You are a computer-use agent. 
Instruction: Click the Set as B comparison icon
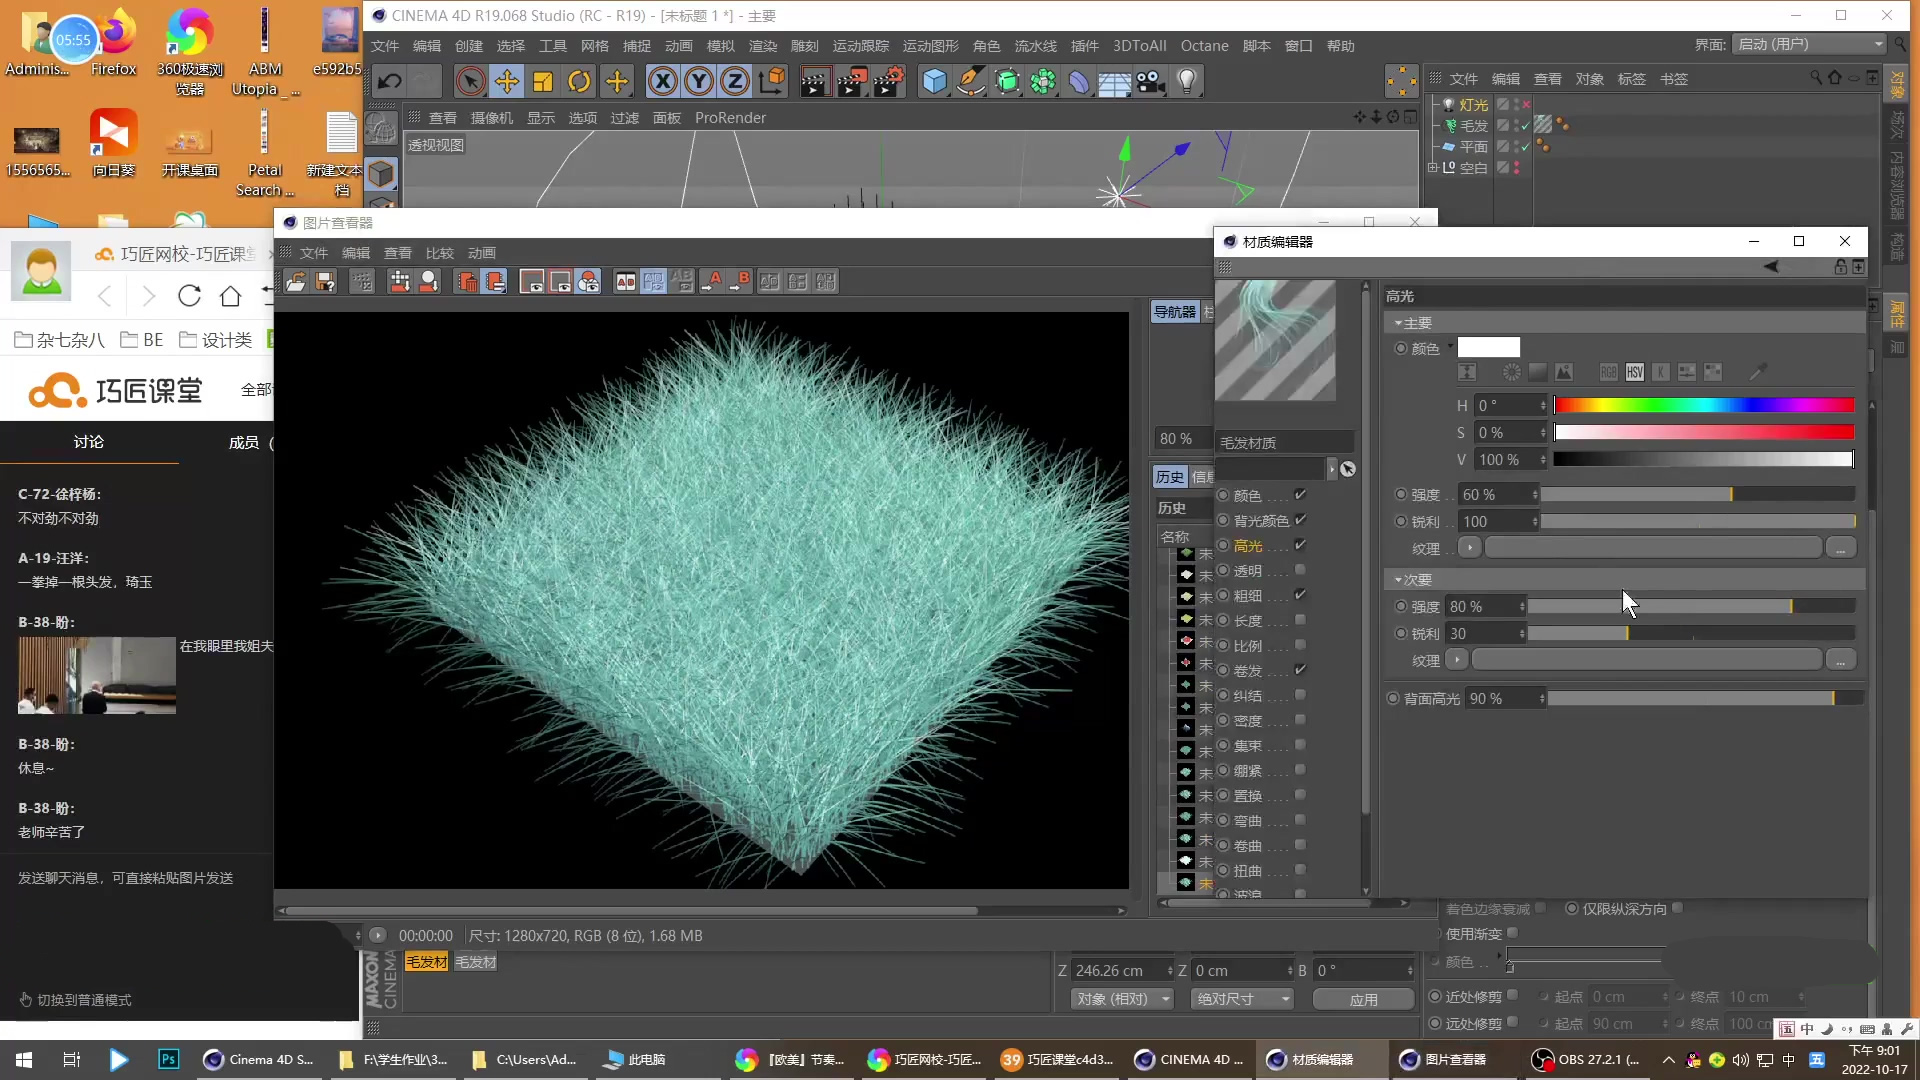pos(739,282)
